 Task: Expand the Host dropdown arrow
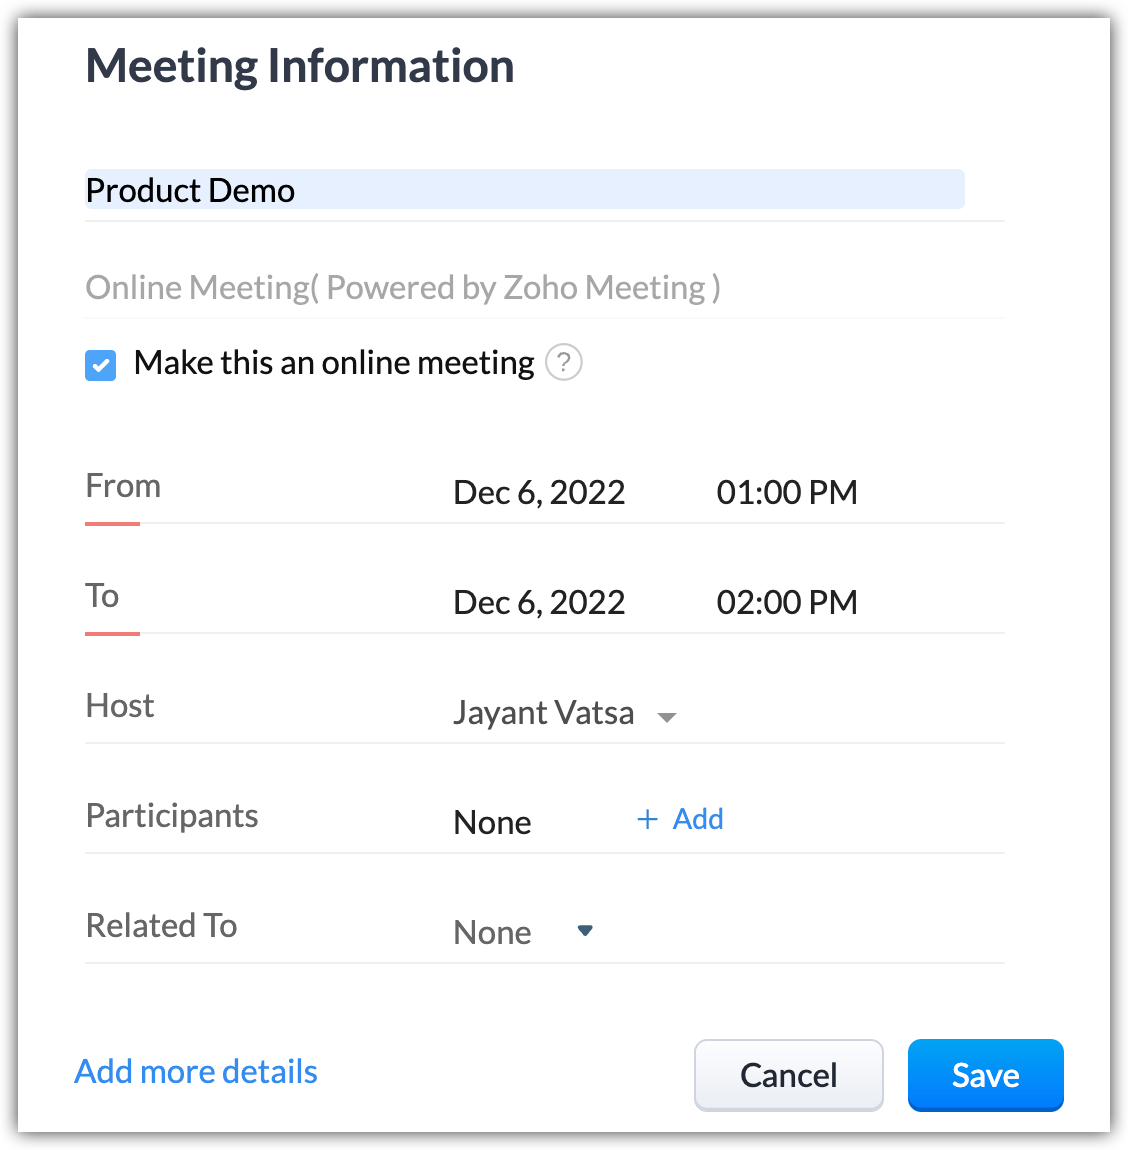click(667, 717)
